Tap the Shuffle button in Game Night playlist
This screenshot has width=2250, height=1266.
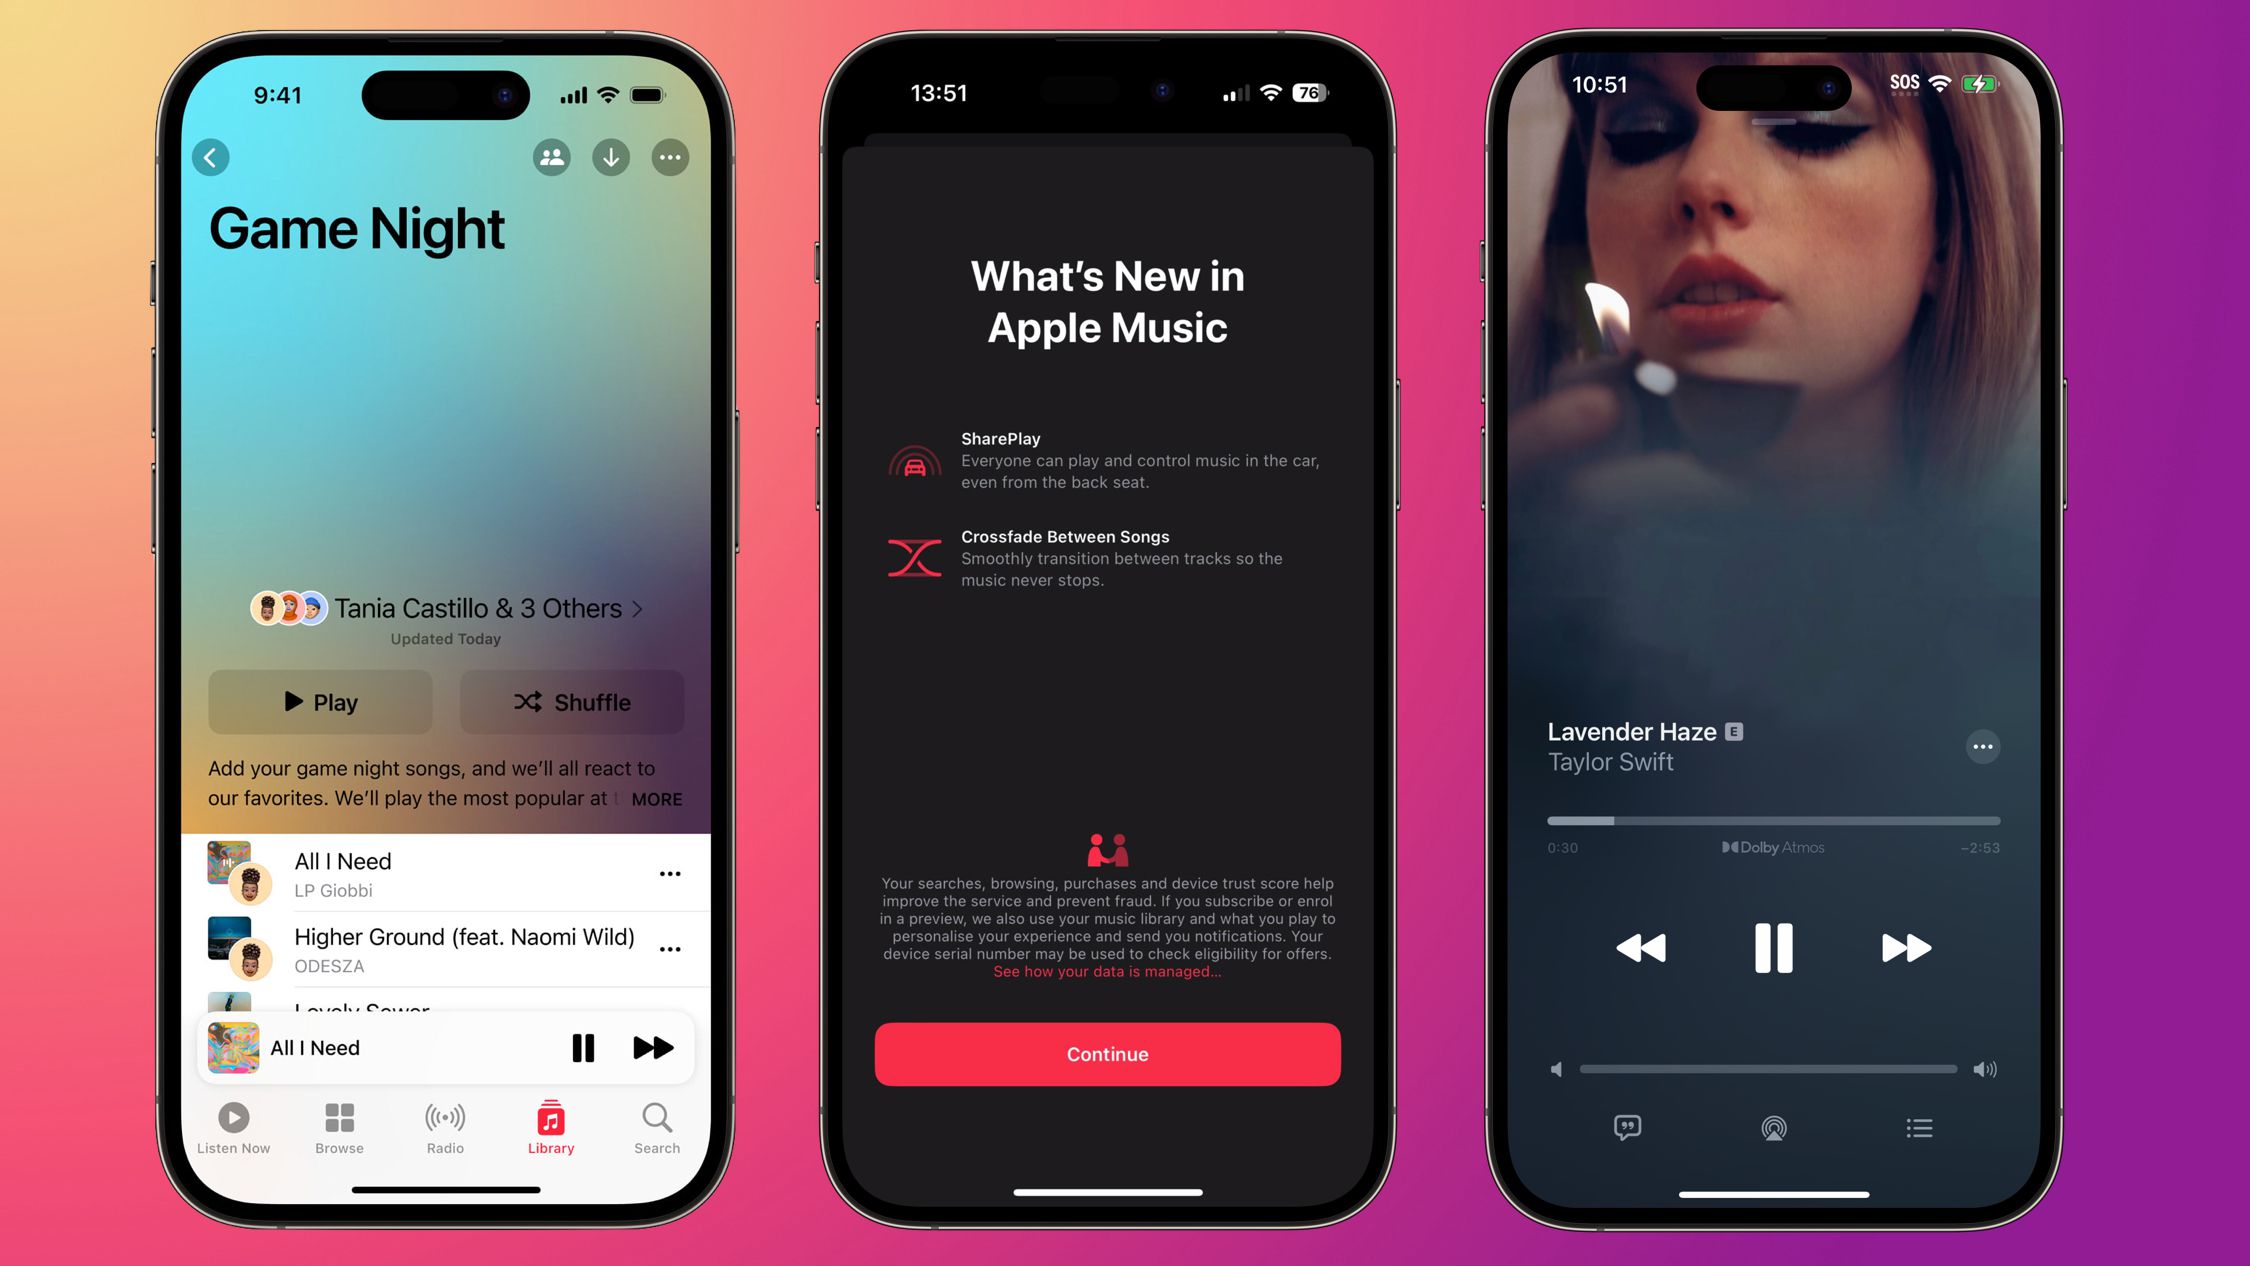tap(572, 702)
